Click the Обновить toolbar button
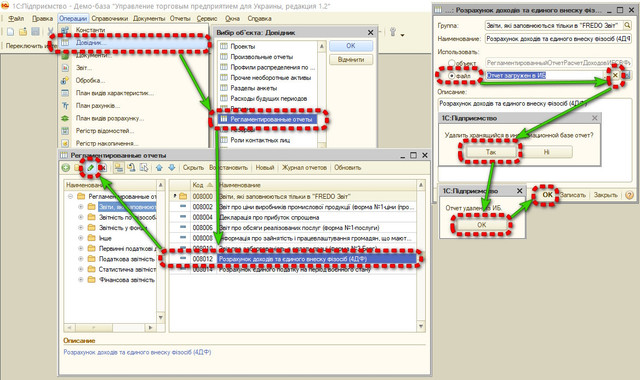The image size is (640, 380). point(348,168)
